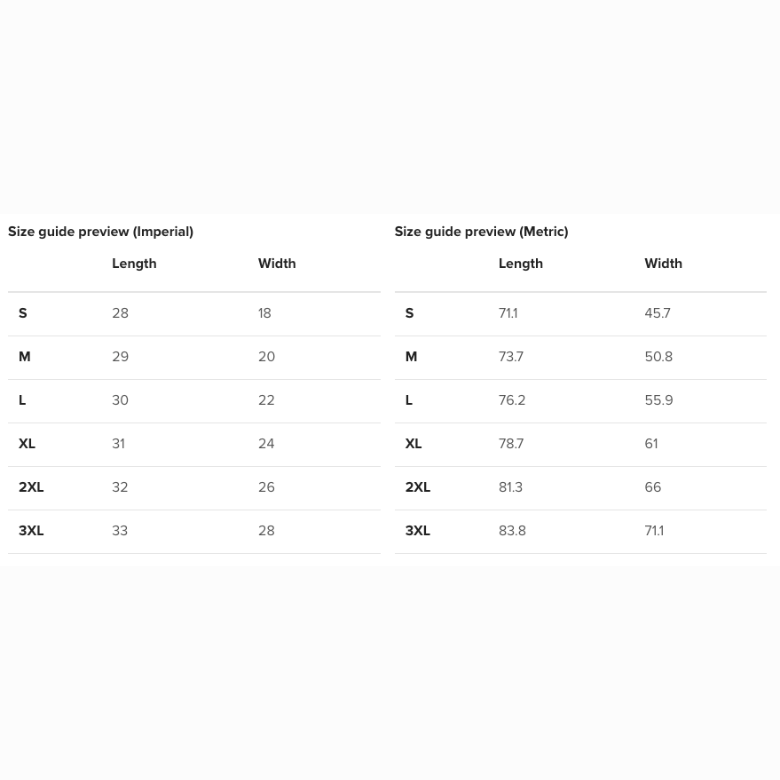Click the Metric length value 83.8
The height and width of the screenshot is (780, 780).
pyautogui.click(x=512, y=530)
